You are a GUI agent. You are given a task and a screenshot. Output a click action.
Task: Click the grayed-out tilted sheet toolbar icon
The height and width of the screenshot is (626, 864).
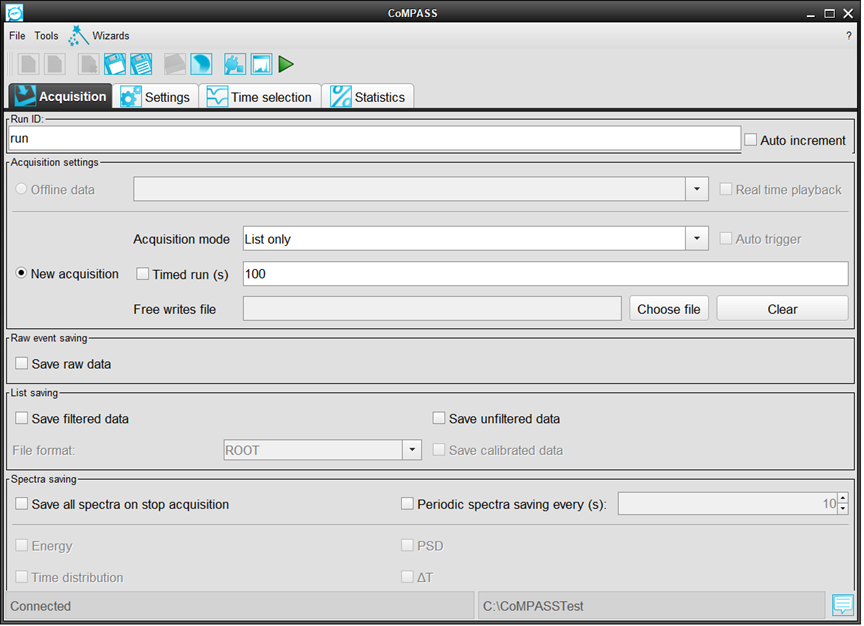pyautogui.click(x=175, y=64)
